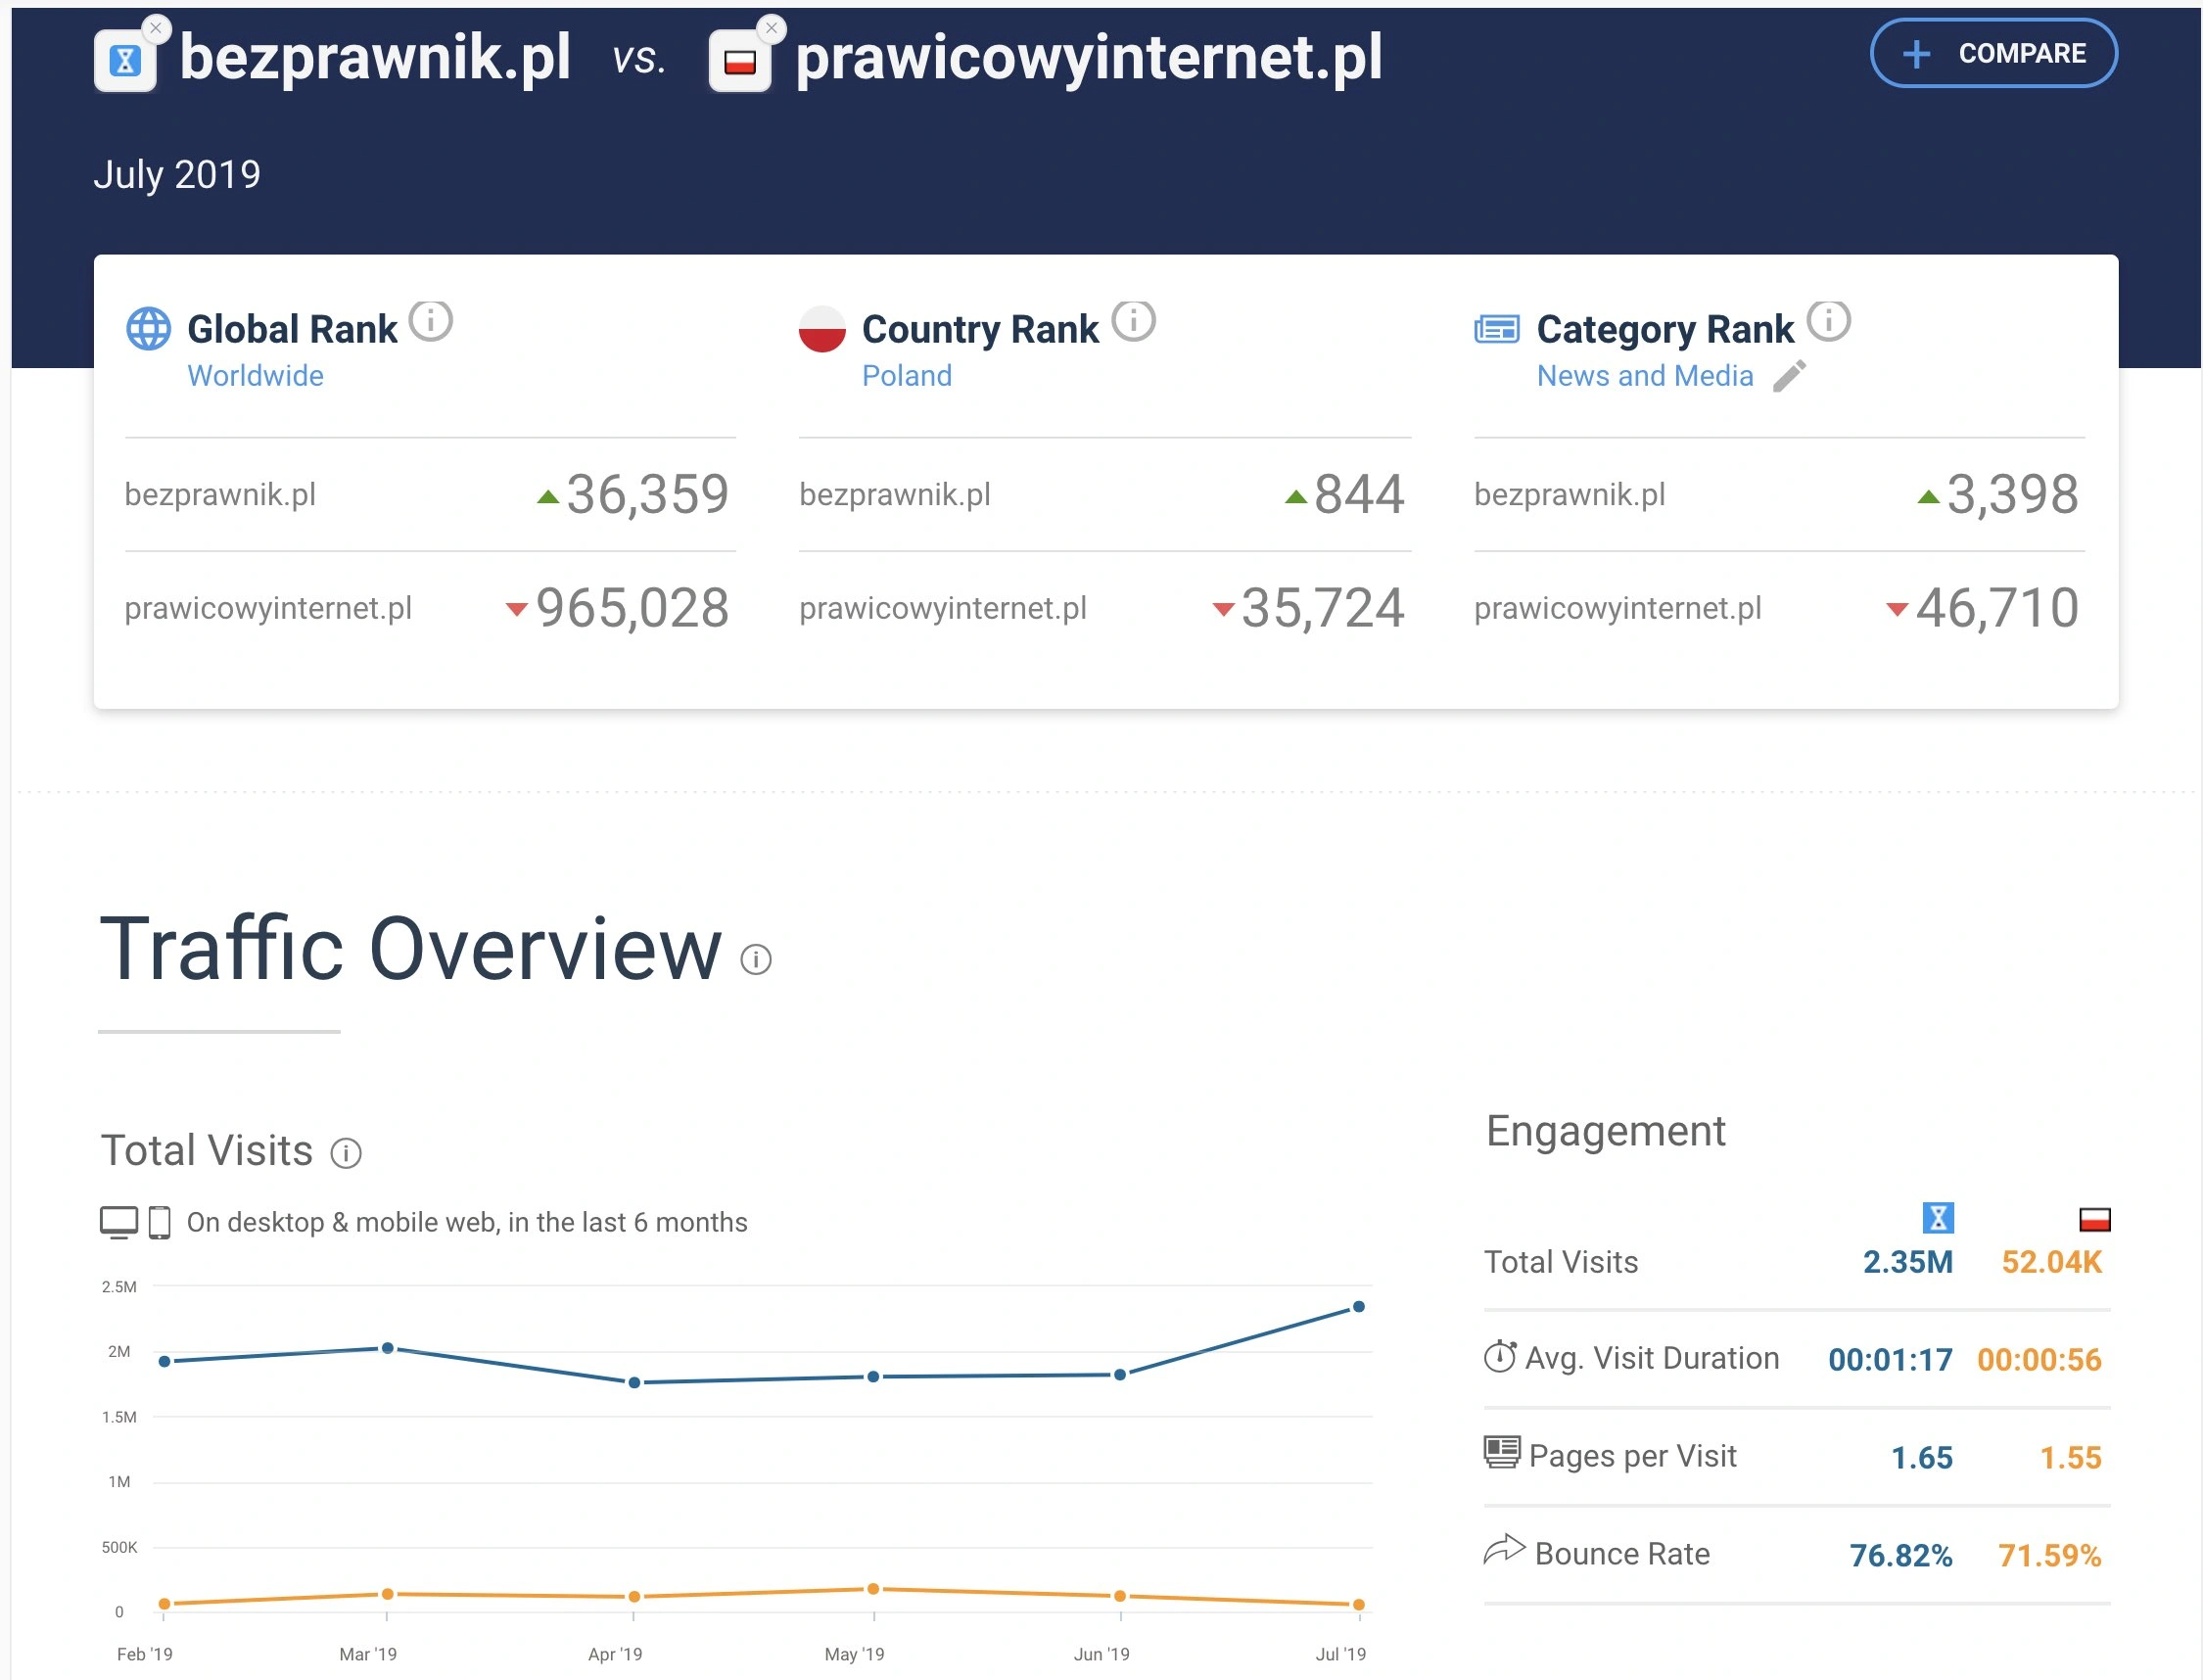Click bounce rate 71.59%
The height and width of the screenshot is (1680, 2203).
click(2049, 1556)
